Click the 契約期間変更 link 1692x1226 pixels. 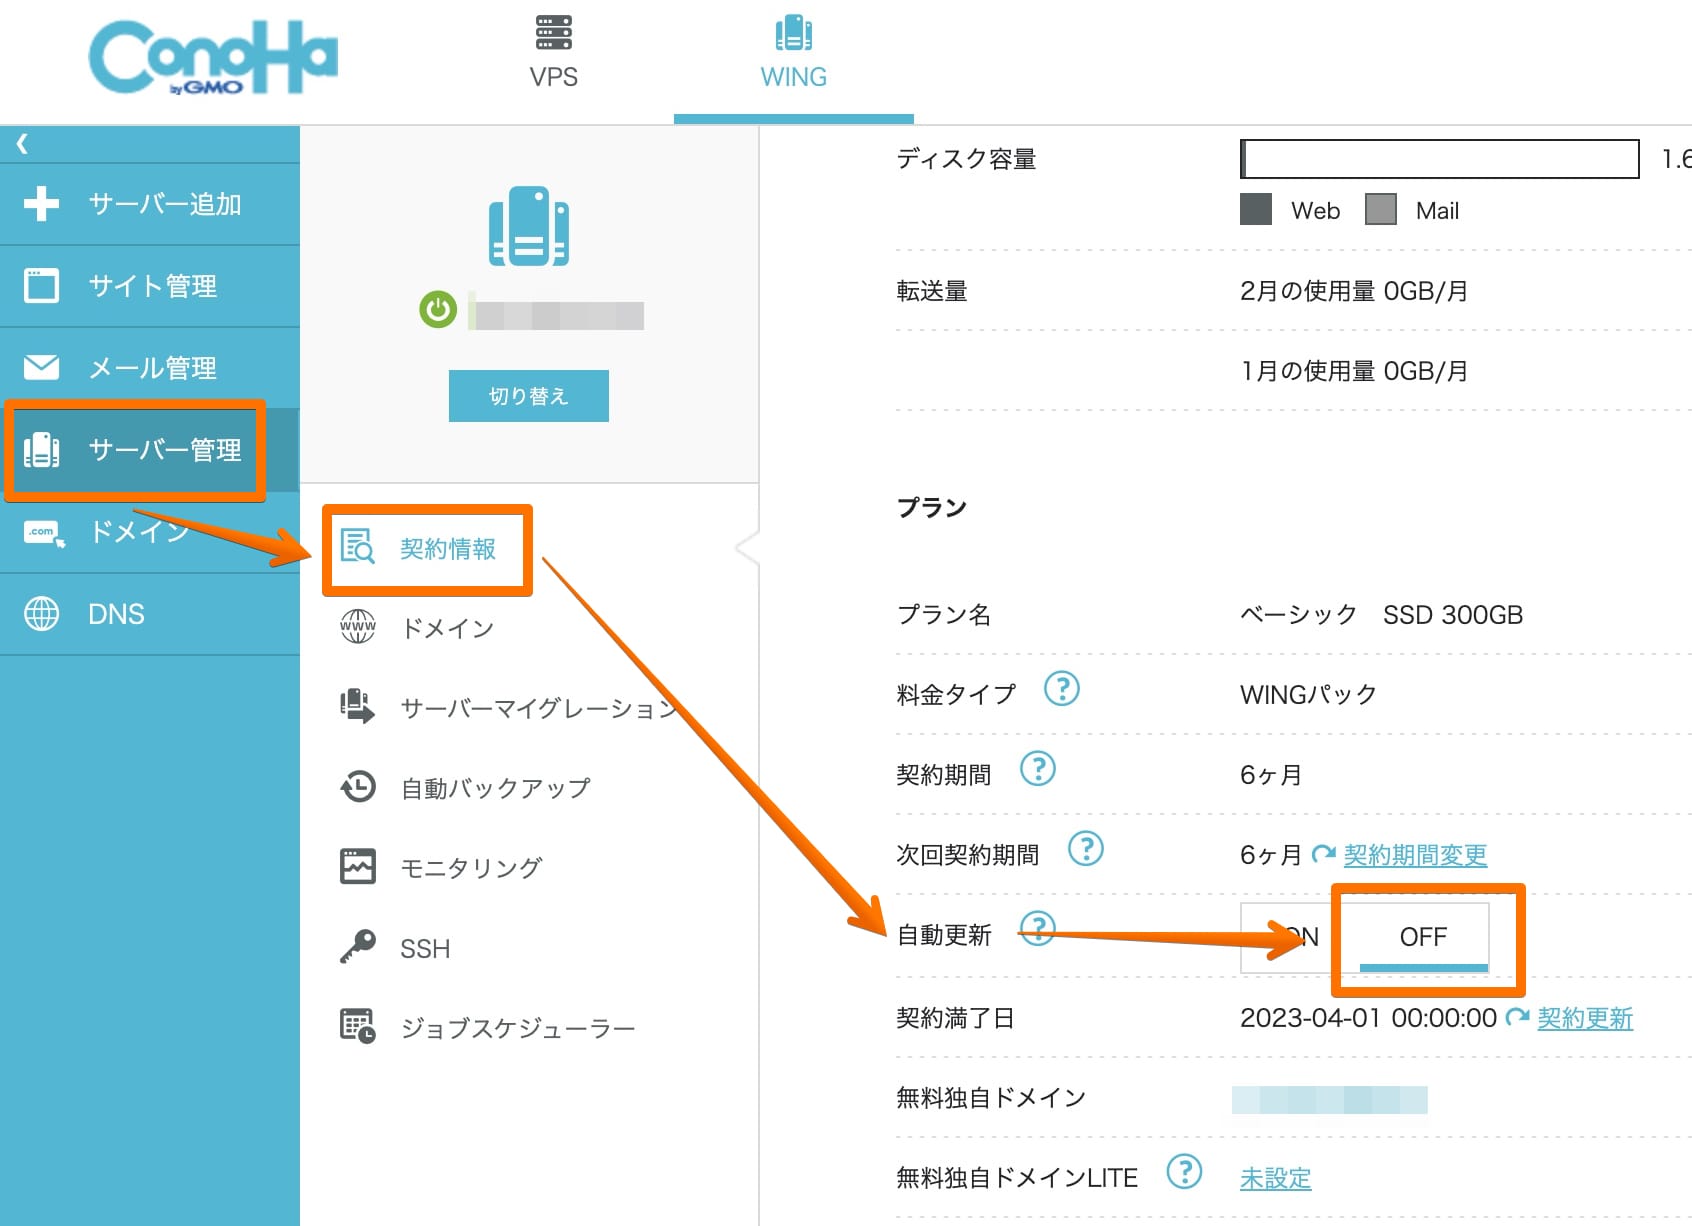(x=1415, y=855)
